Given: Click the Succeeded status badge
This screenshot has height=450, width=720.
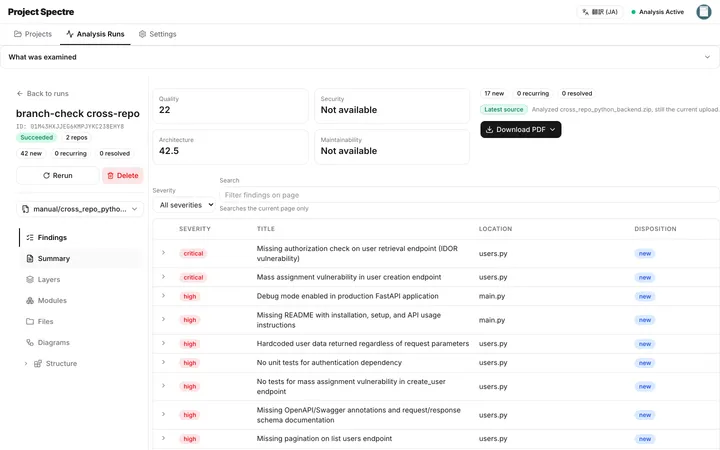Looking at the screenshot, I should 37,137.
